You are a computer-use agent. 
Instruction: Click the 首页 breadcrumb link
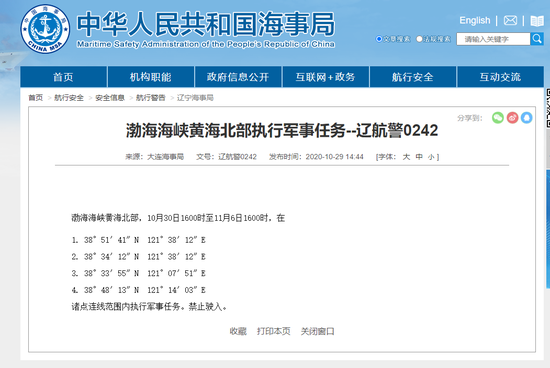[35, 98]
